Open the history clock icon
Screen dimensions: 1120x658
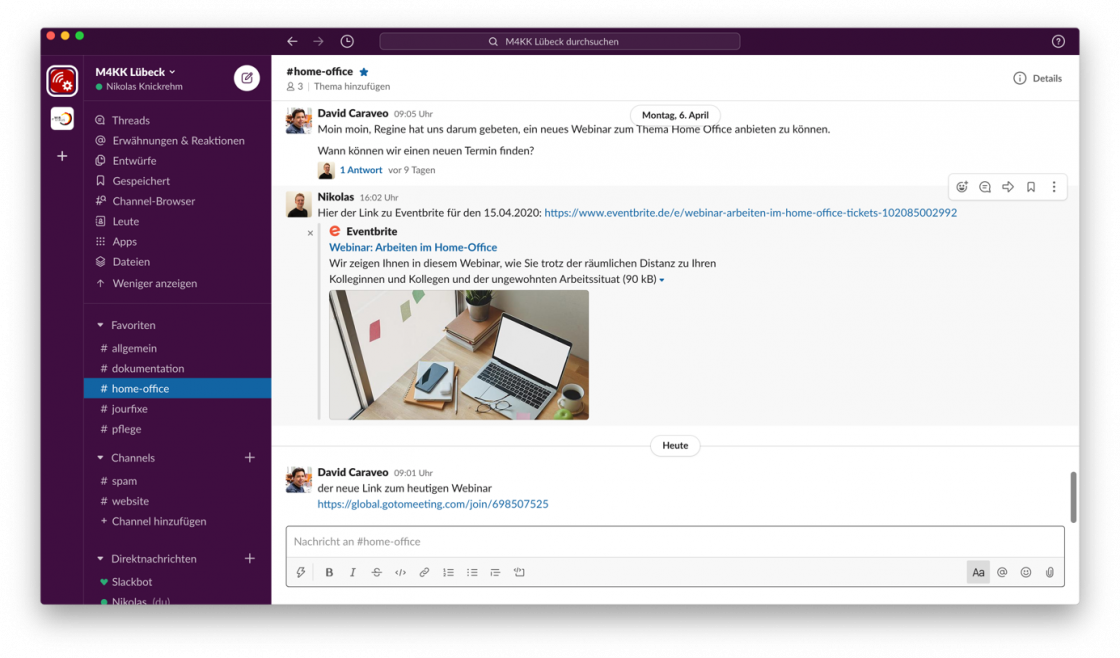coord(347,41)
